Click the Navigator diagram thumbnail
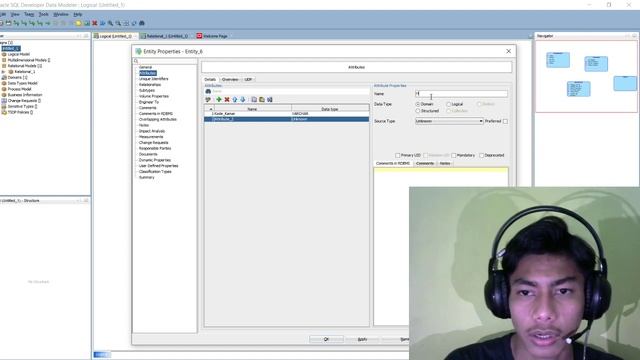This screenshot has height=360, width=640. click(x=586, y=77)
